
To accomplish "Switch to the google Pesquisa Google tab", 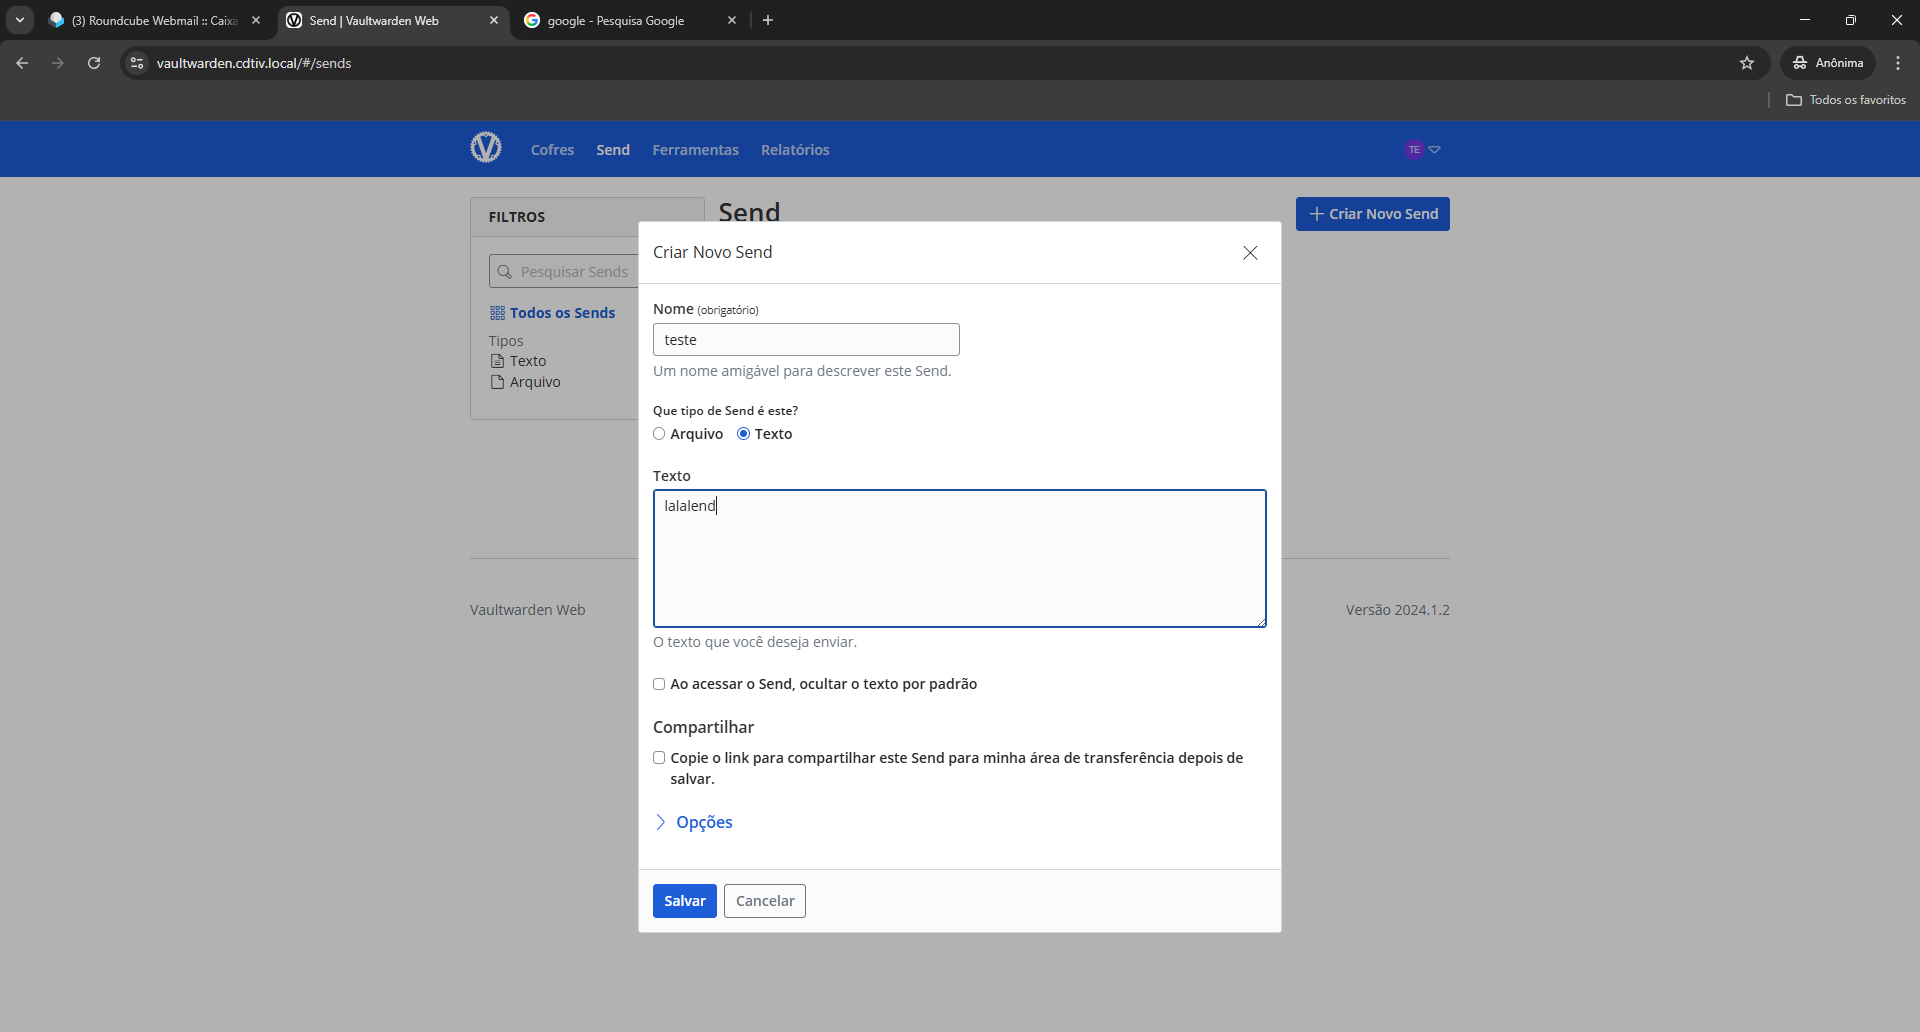I will pos(616,20).
